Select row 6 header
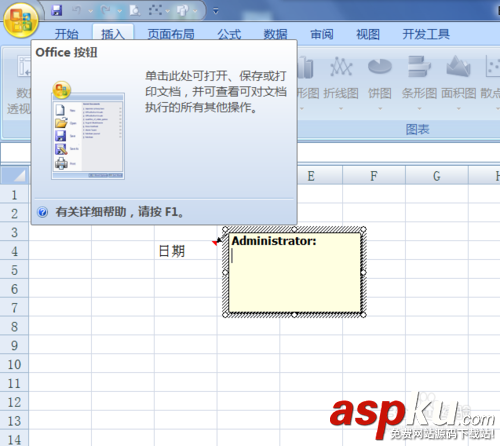500x446 pixels. (14, 288)
